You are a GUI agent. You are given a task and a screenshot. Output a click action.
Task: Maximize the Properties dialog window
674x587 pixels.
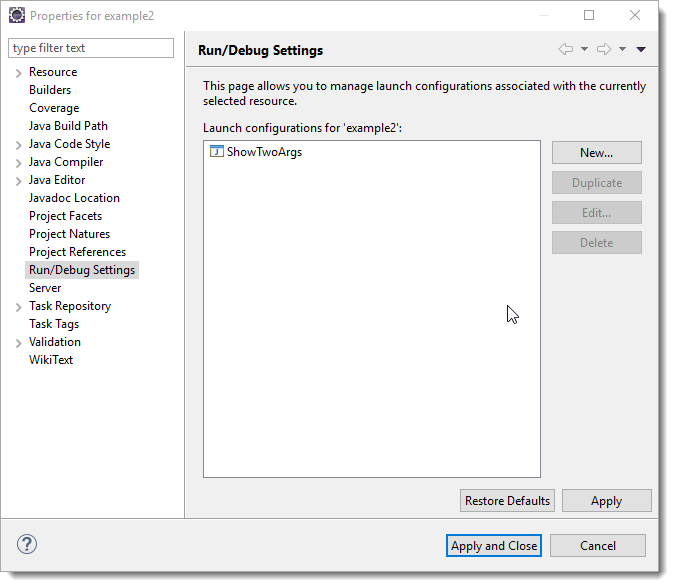coord(589,15)
